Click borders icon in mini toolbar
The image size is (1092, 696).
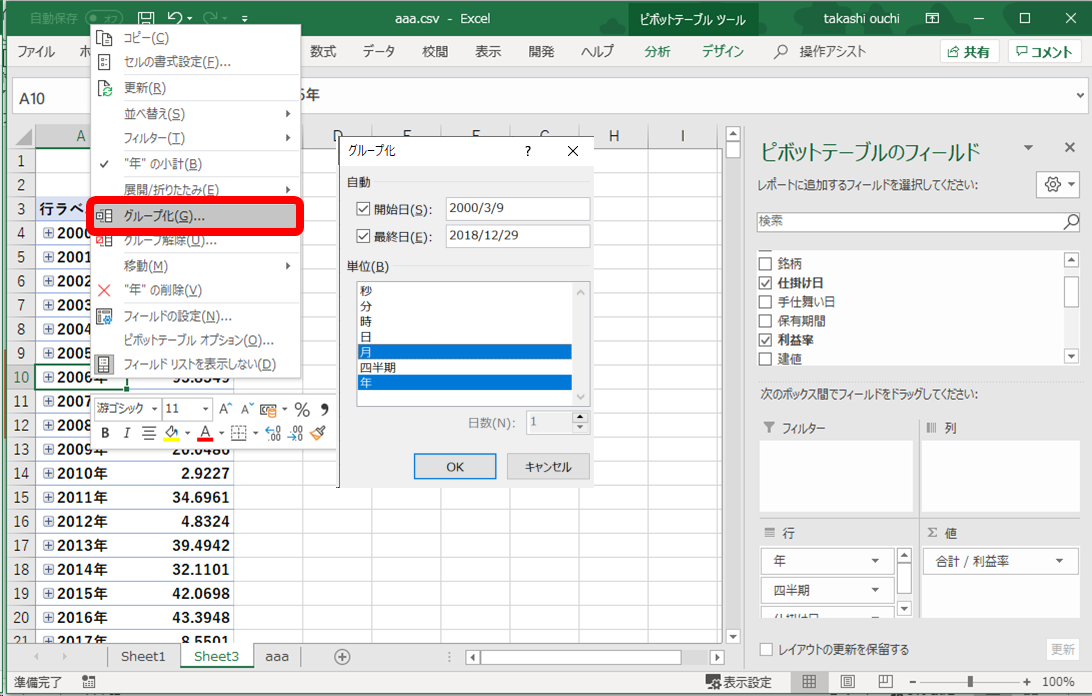pyautogui.click(x=238, y=433)
